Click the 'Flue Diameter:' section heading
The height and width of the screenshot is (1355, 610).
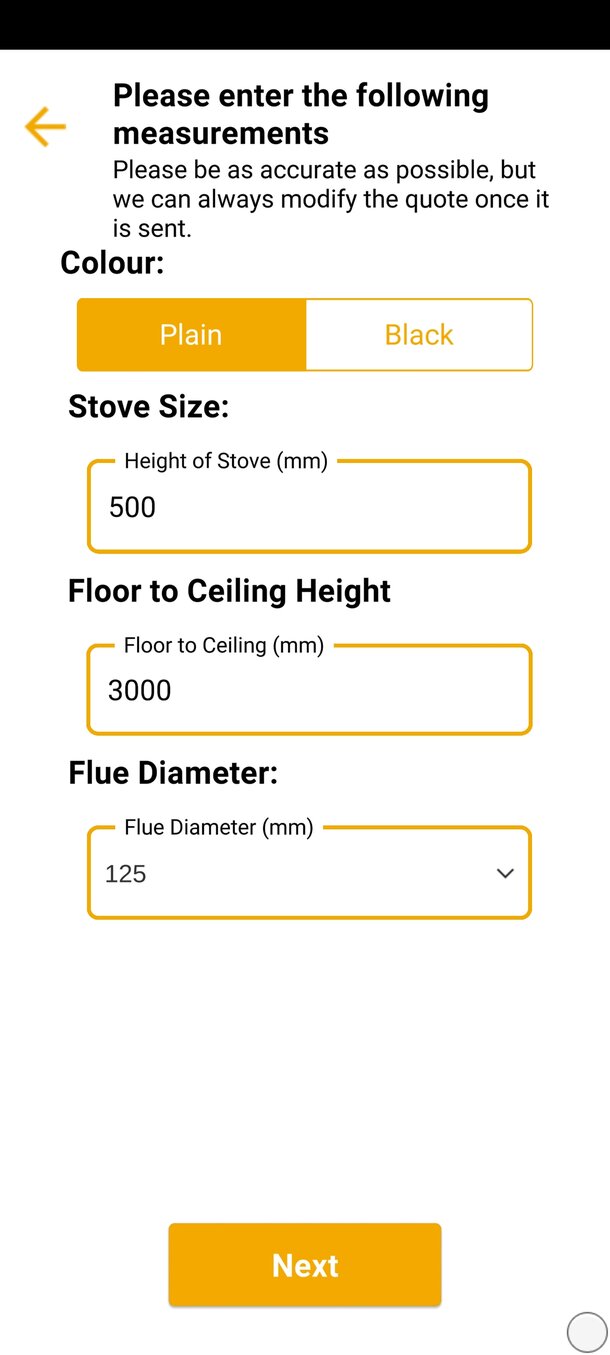click(x=173, y=773)
